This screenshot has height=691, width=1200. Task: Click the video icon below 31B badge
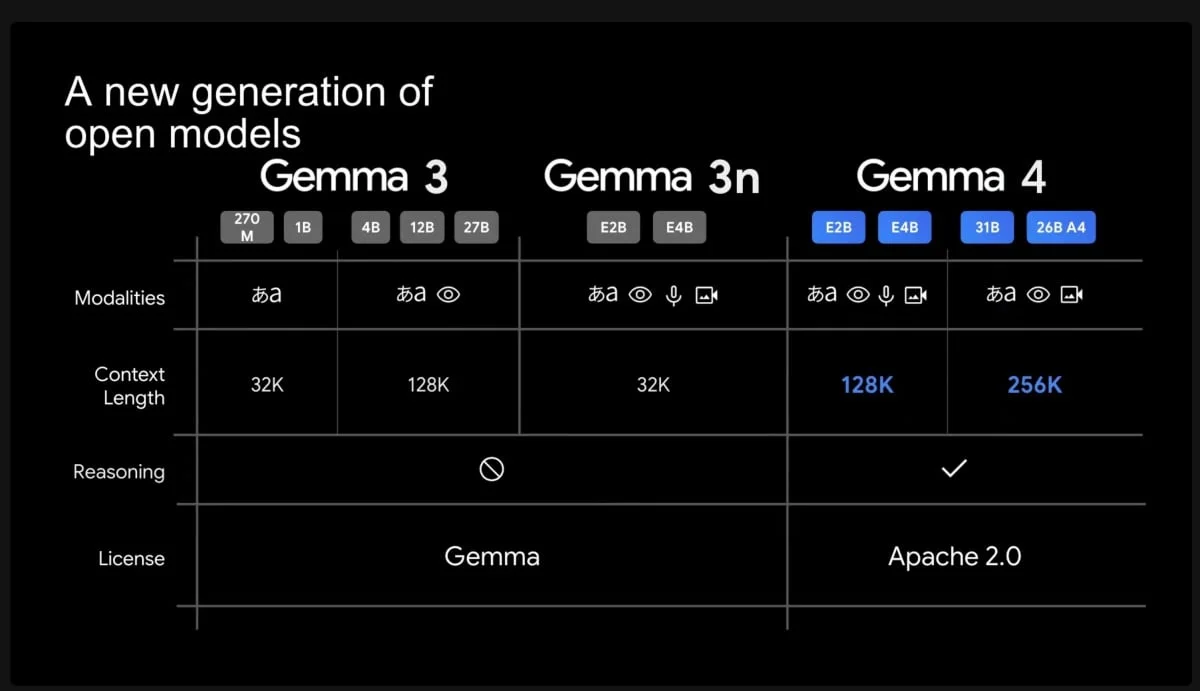[x=1072, y=295]
